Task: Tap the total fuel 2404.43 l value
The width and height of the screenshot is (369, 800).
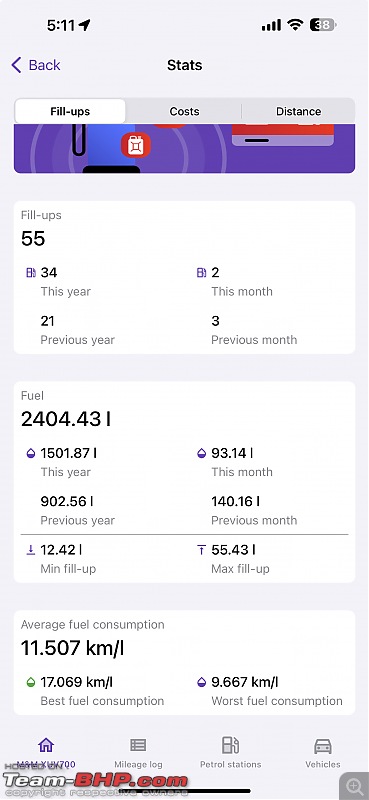Action: (66, 419)
